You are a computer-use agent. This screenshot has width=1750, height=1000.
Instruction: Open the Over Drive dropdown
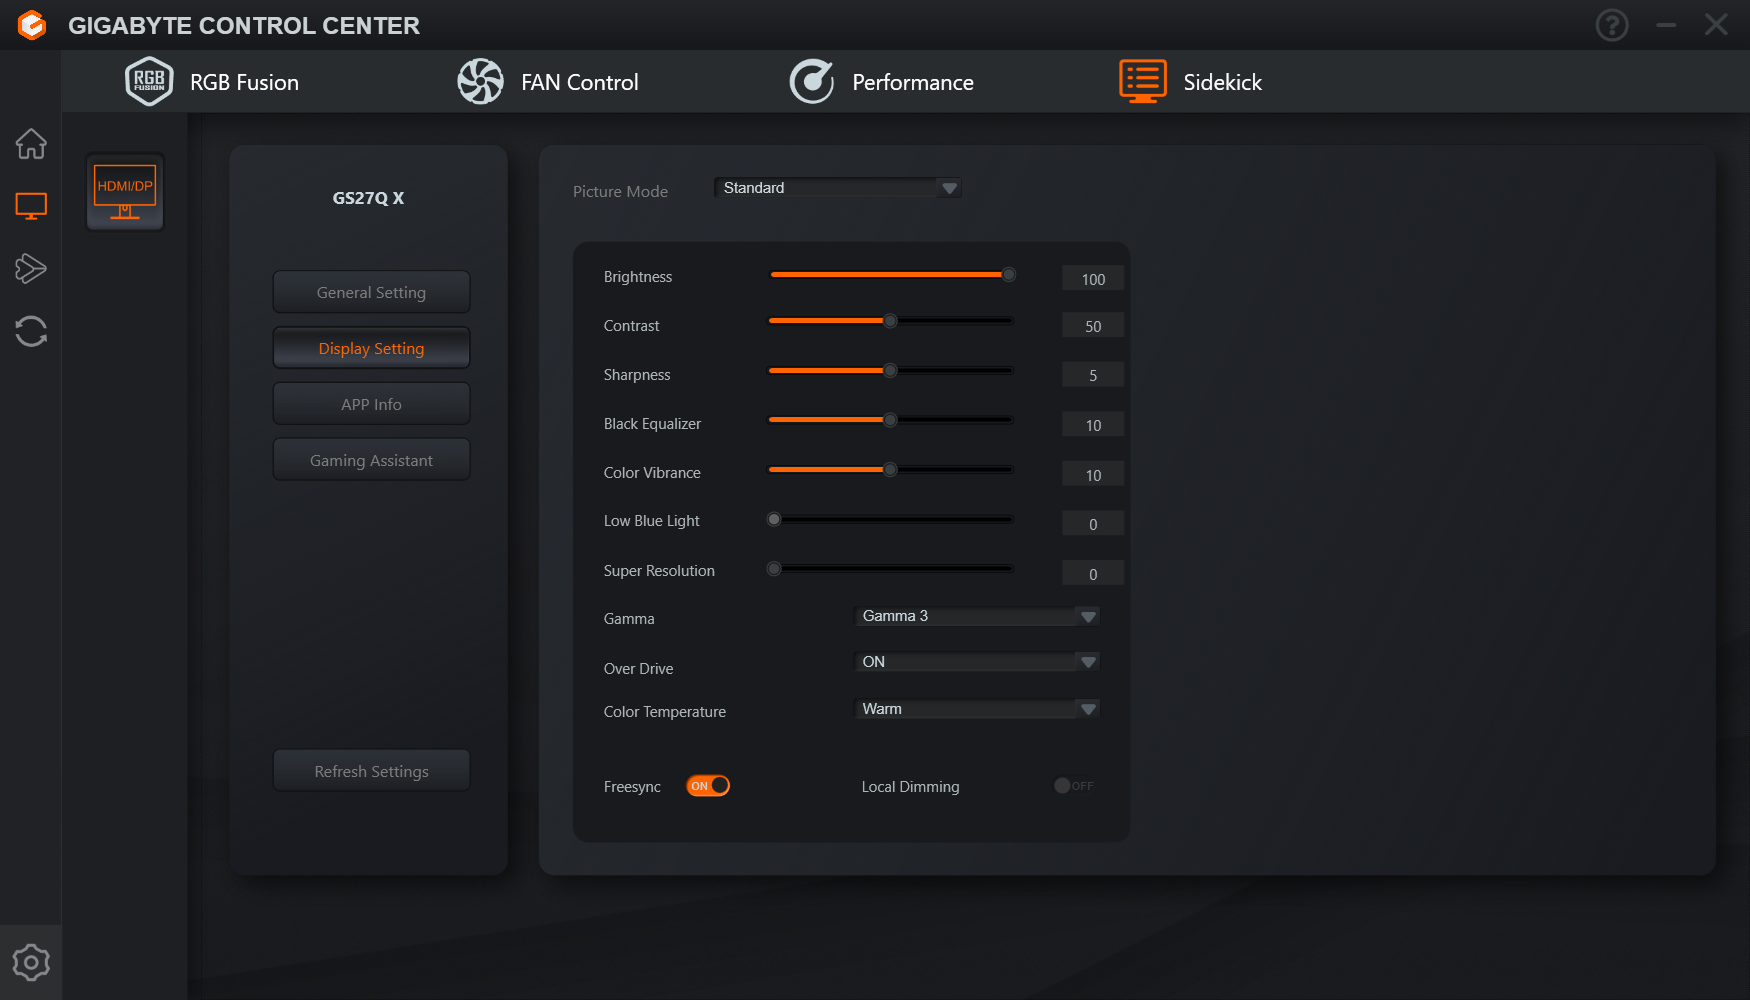pyautogui.click(x=977, y=662)
